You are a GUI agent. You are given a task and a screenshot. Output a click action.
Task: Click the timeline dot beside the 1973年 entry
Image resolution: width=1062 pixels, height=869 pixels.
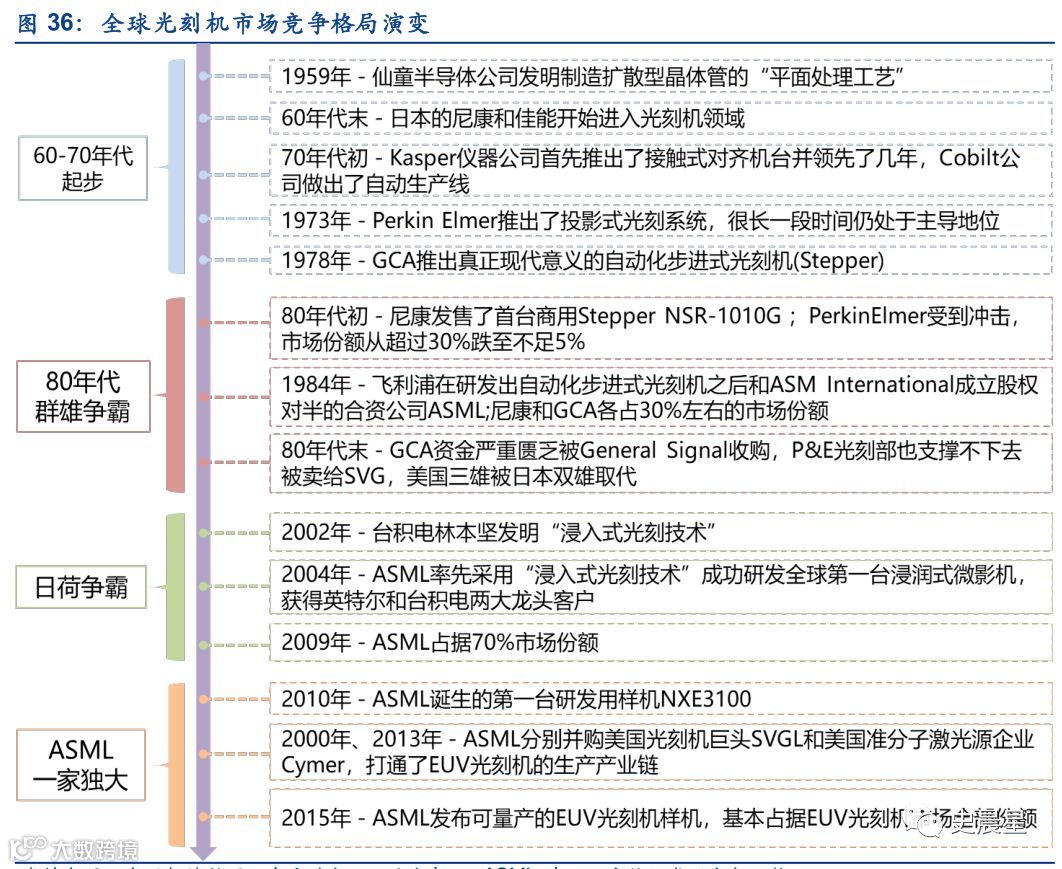tap(203, 219)
